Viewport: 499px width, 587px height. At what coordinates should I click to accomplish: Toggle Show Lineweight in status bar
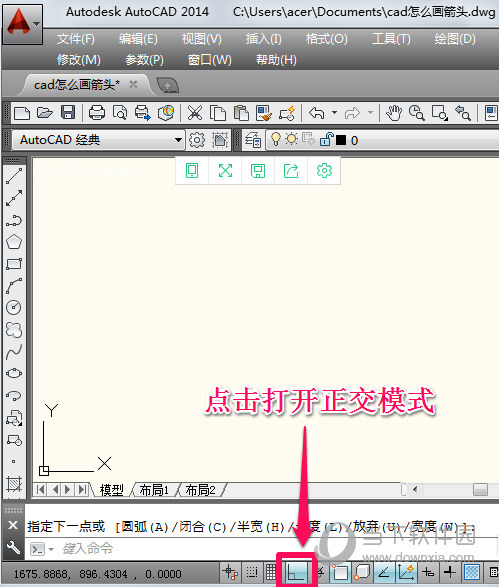450,572
